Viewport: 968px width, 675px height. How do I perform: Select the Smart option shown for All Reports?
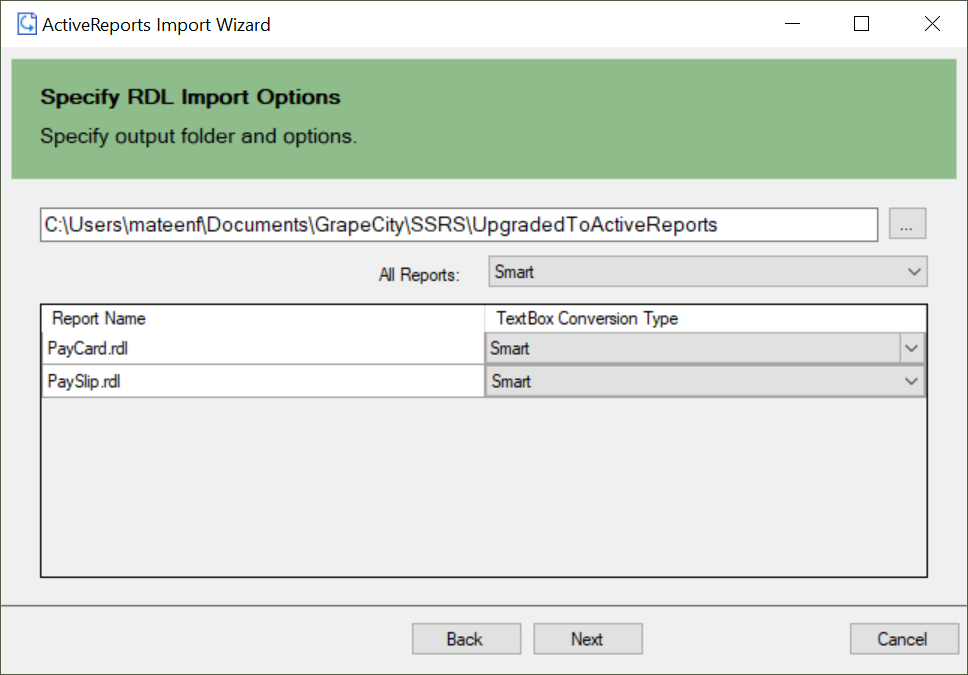(600, 271)
